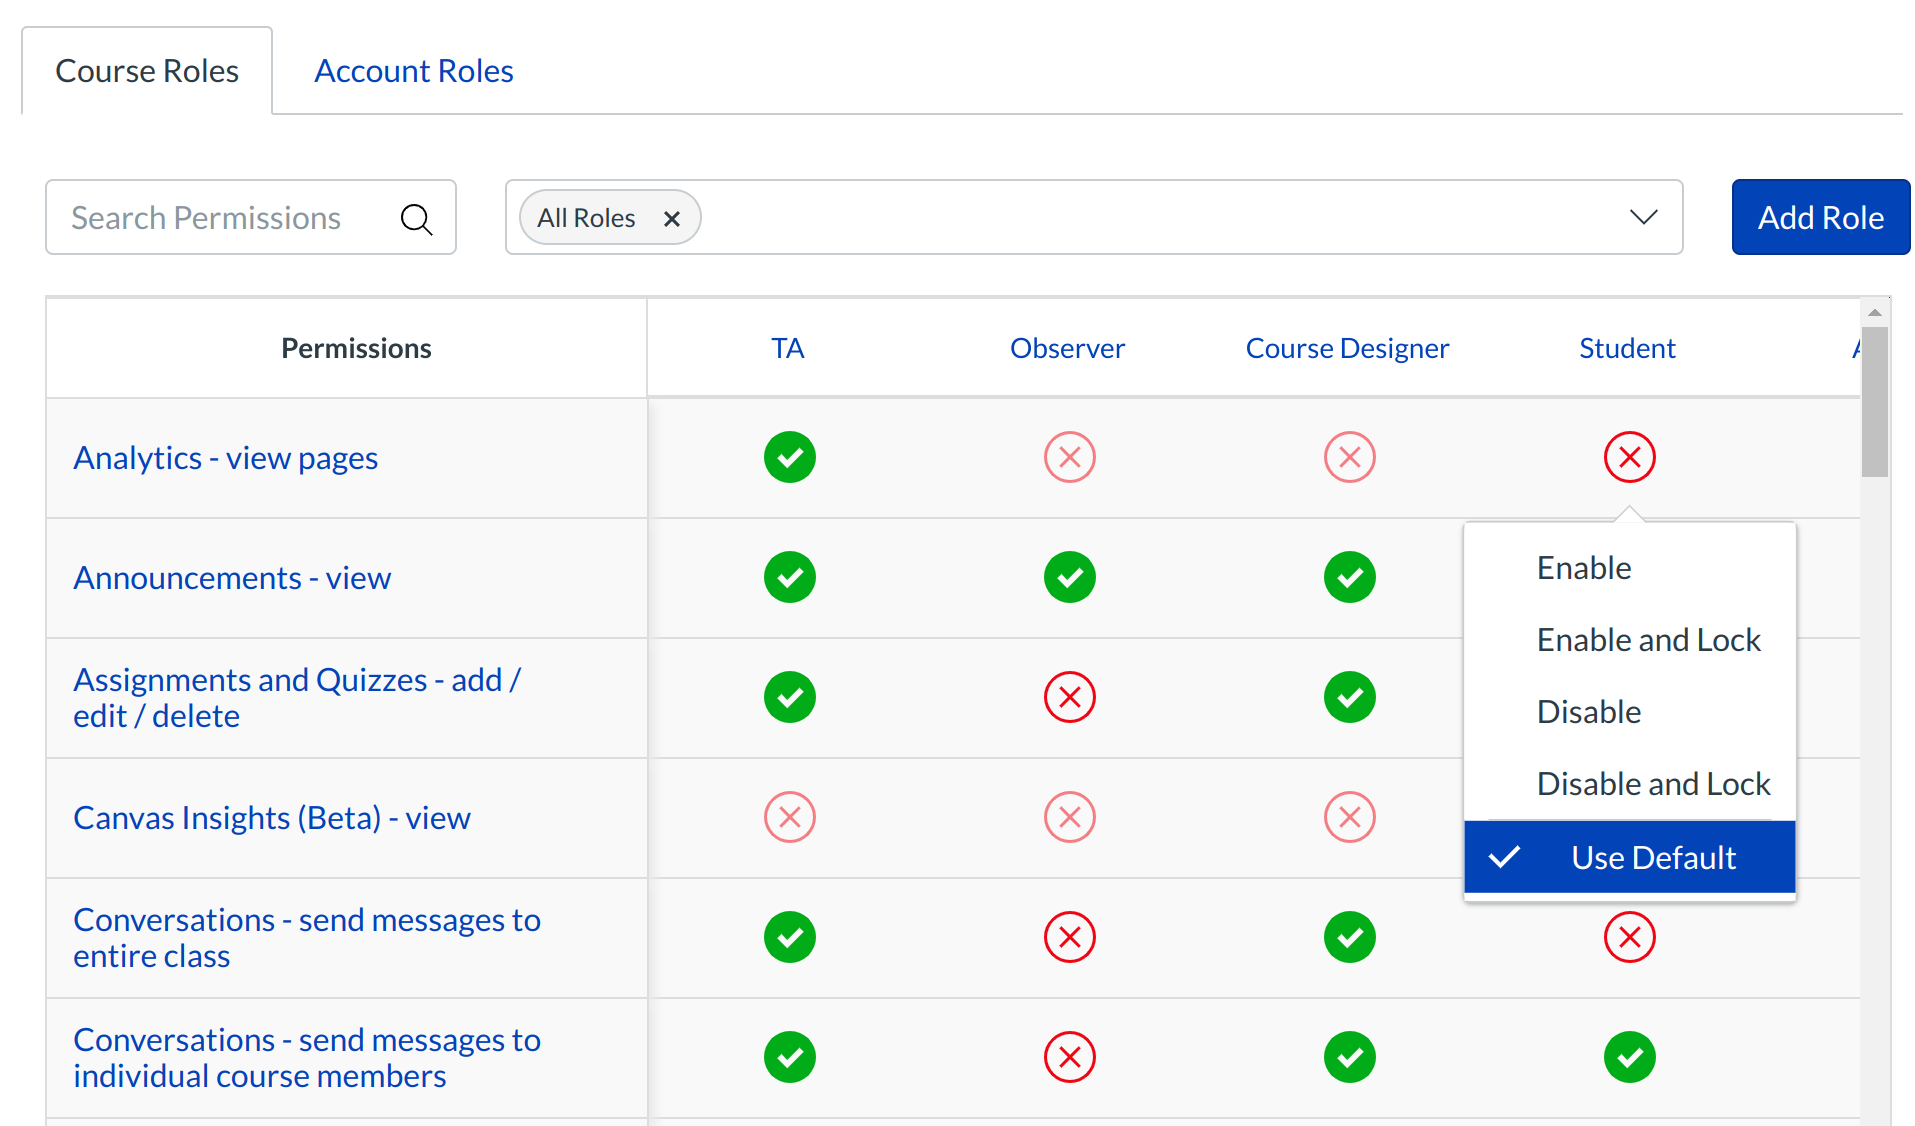The width and height of the screenshot is (1915, 1126).
Task: Remove the All Roles filter tag
Action: click(672, 218)
